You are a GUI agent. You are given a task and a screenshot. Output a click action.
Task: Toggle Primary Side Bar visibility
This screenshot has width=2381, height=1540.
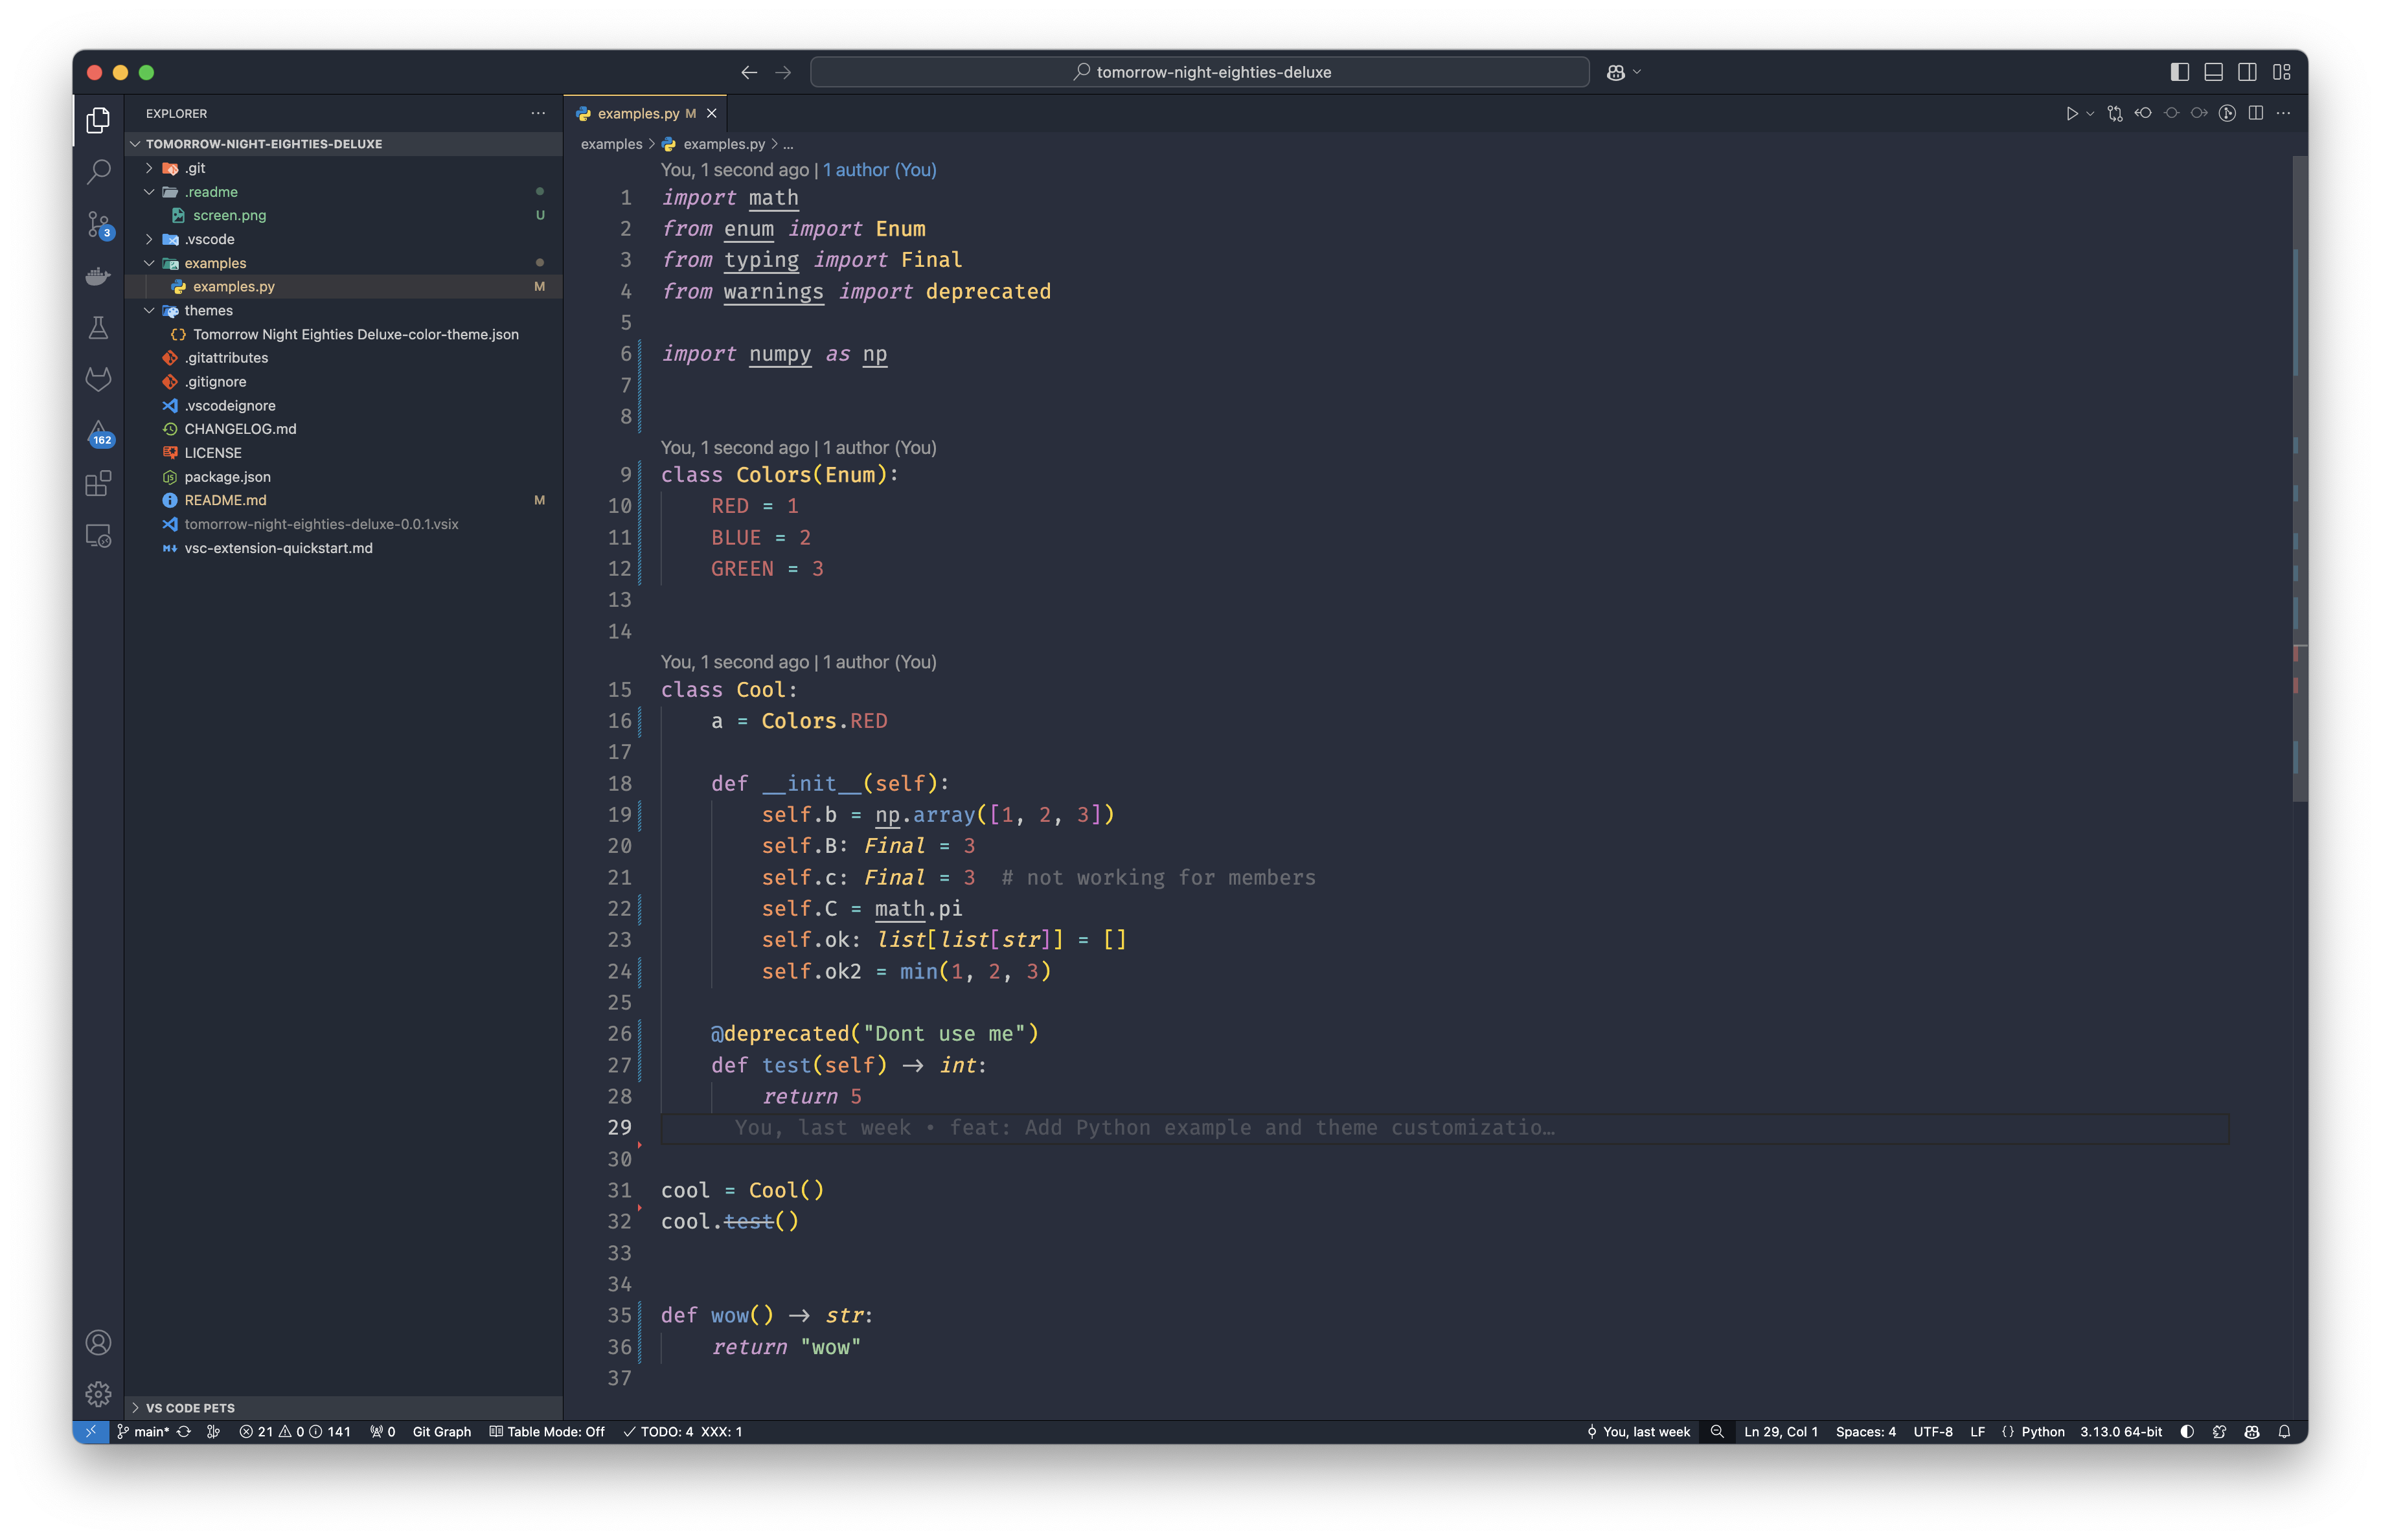tap(2180, 72)
